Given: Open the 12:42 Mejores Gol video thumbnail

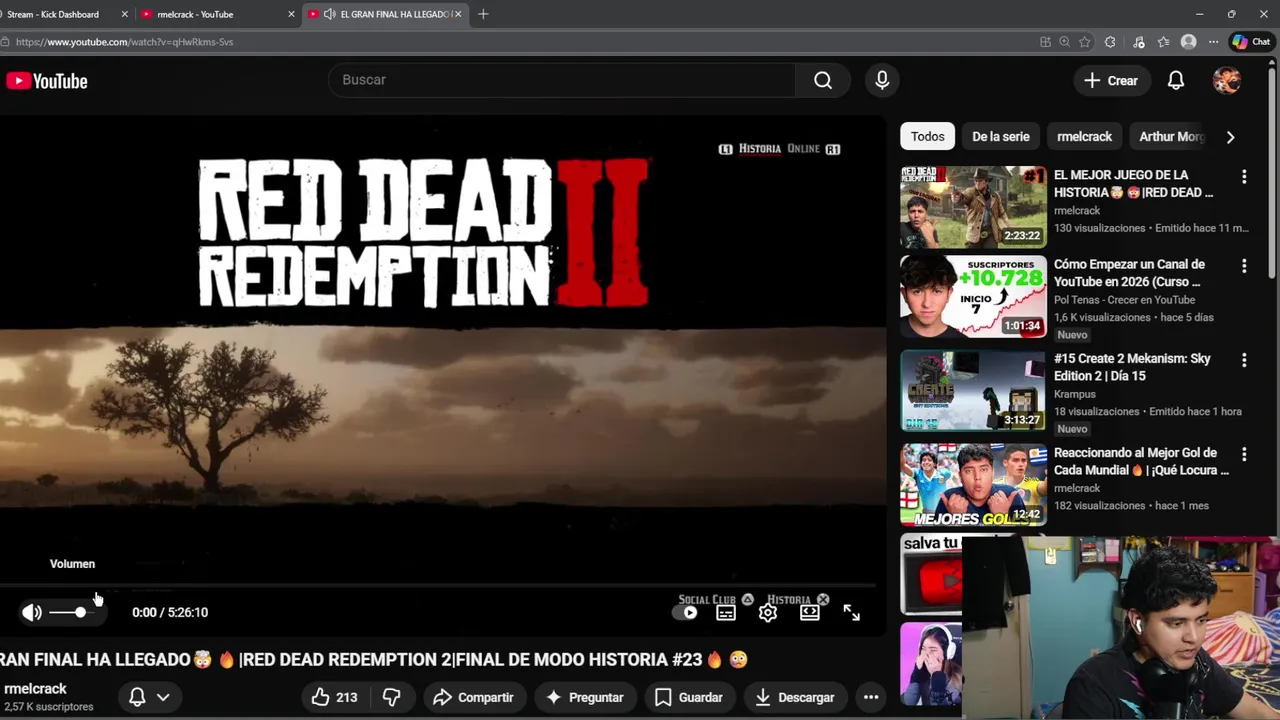Looking at the screenshot, I should pos(973,484).
